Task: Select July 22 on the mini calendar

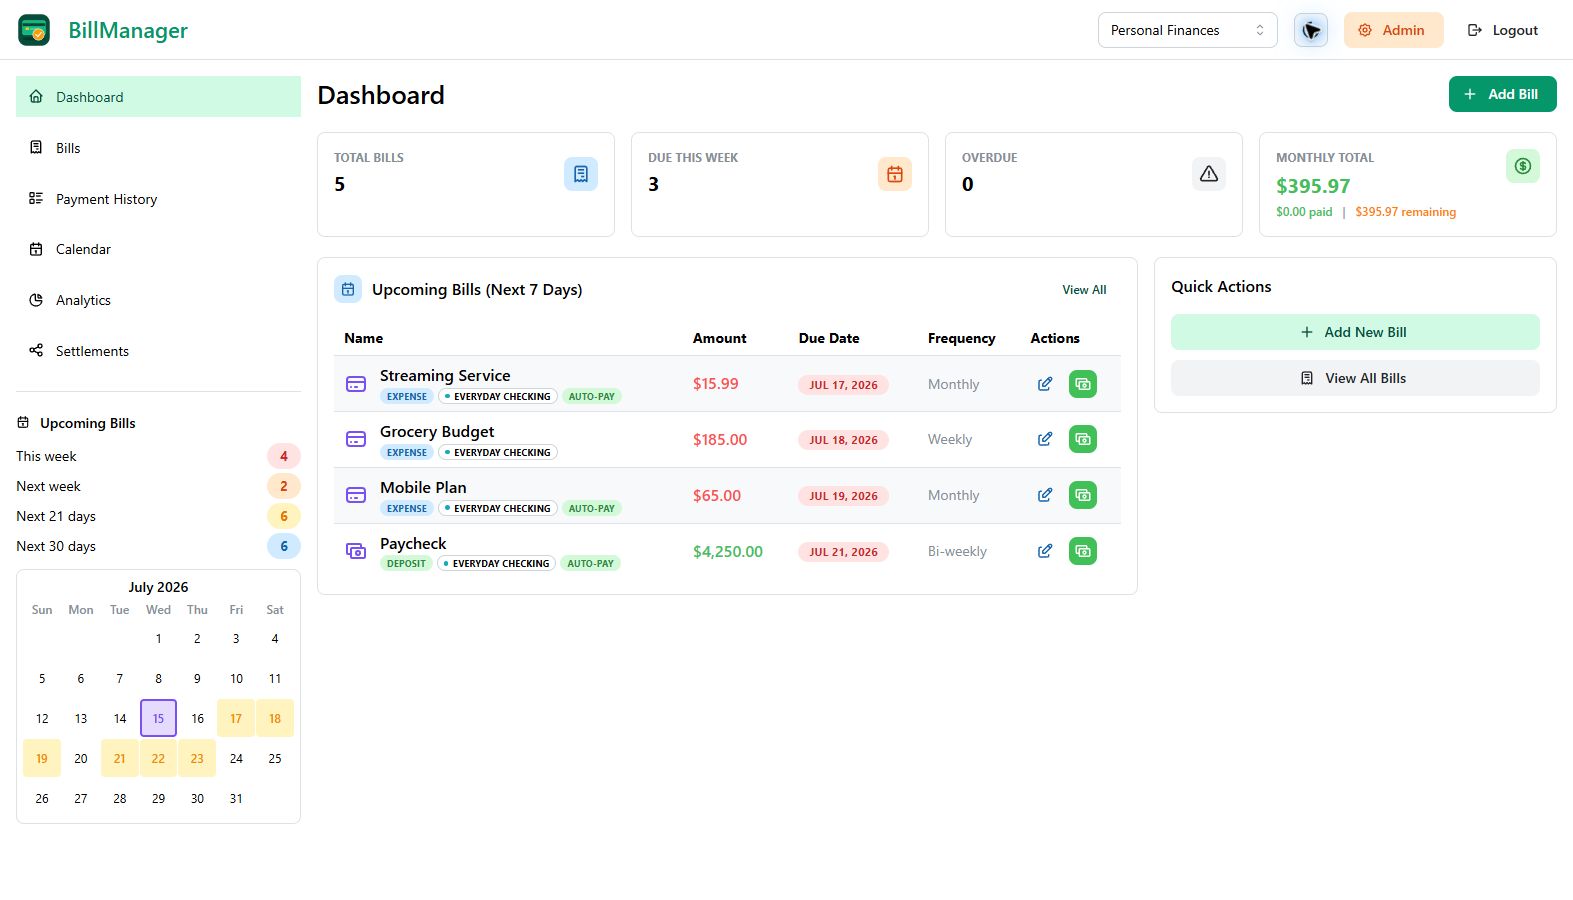Action: coord(158,758)
